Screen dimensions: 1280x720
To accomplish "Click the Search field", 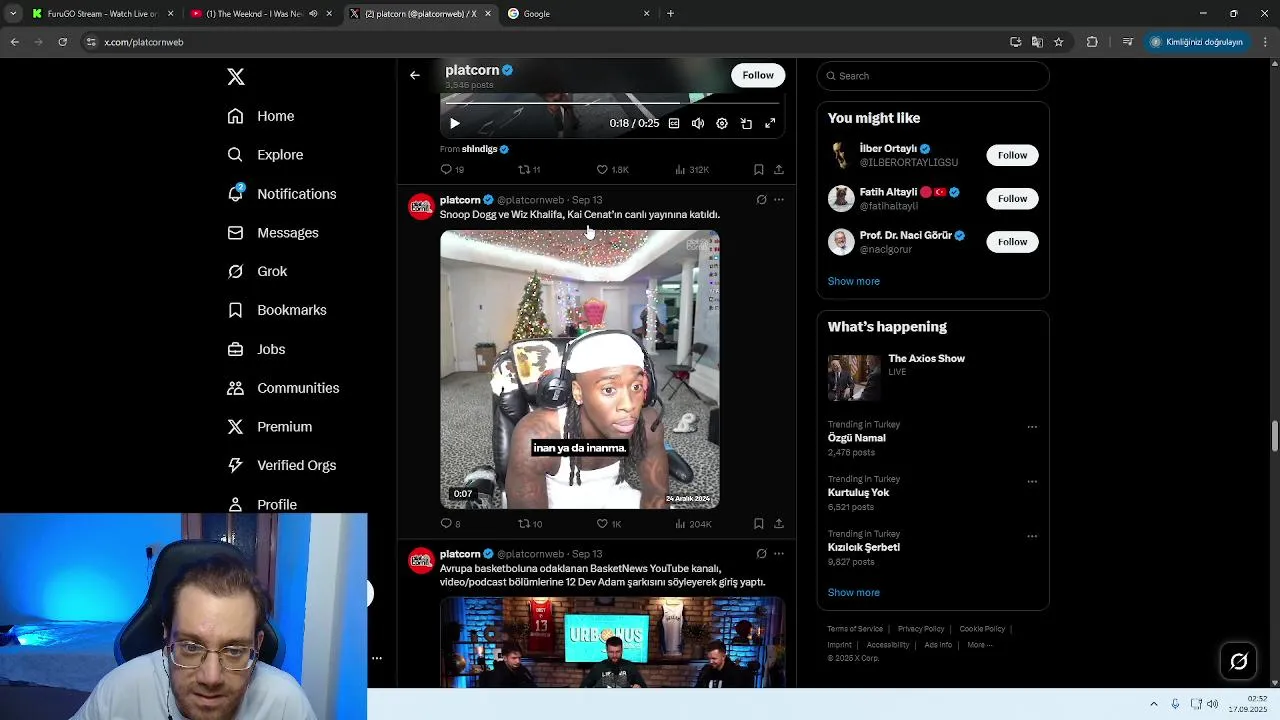I will click(x=933, y=76).
